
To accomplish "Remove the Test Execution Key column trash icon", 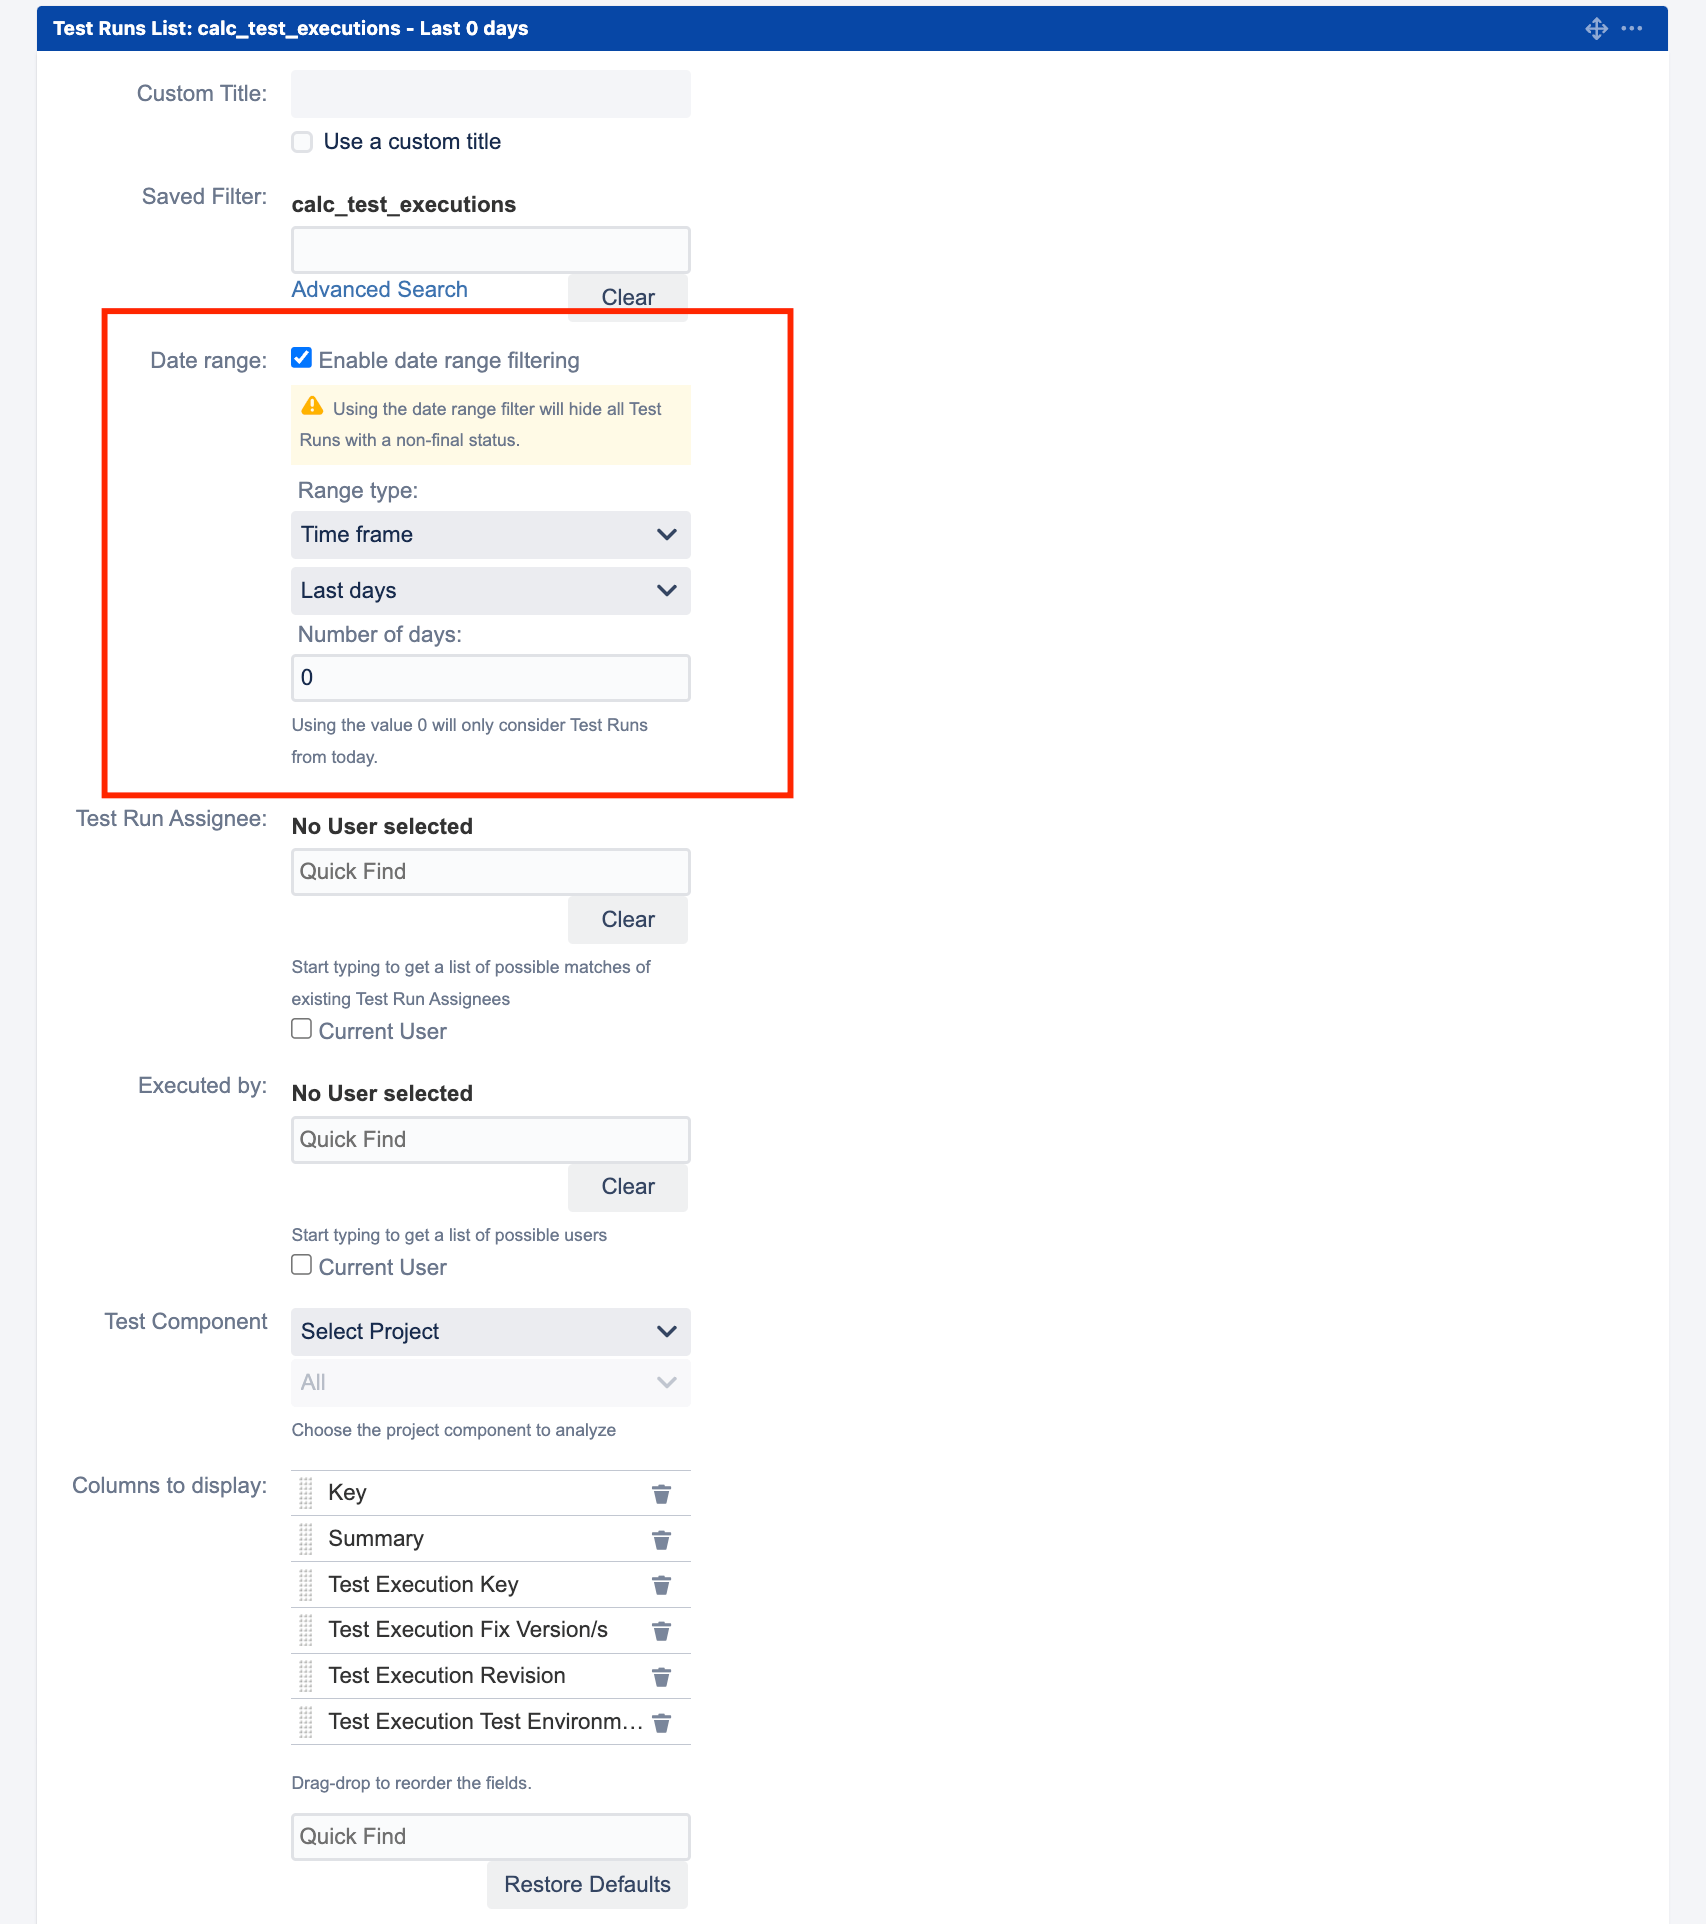I will tap(661, 1585).
